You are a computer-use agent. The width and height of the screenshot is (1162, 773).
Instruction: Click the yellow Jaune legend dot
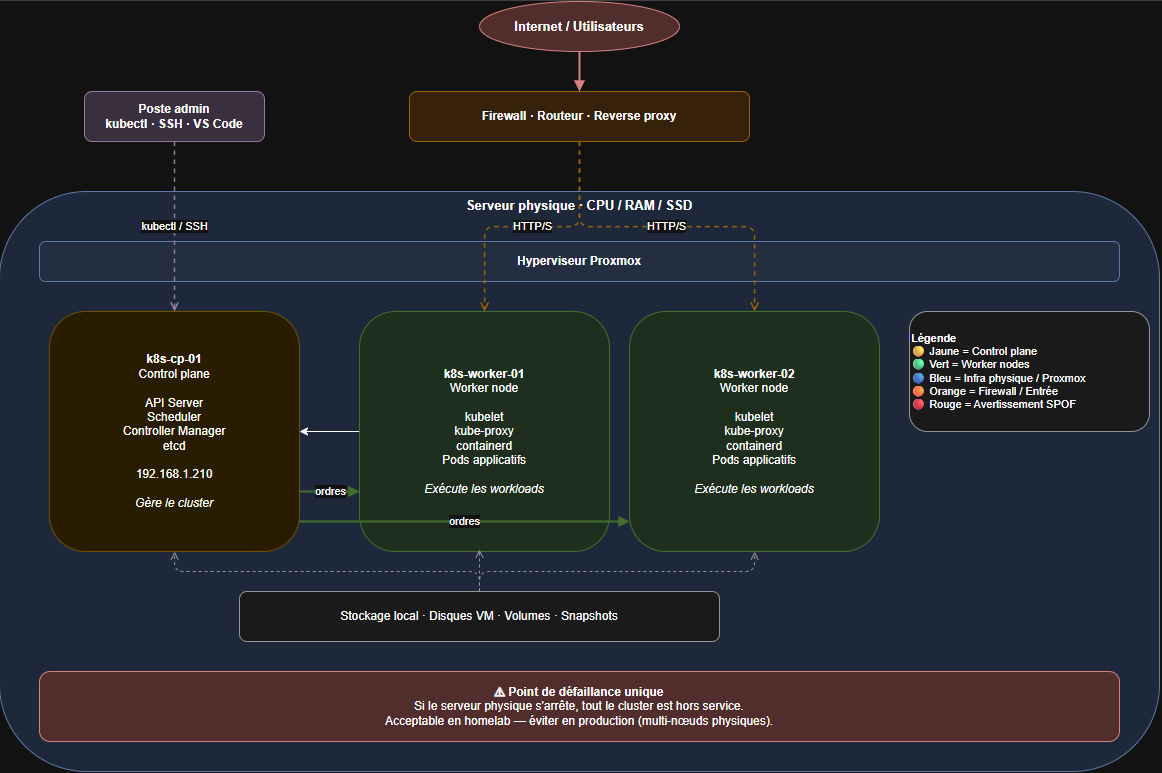point(918,351)
